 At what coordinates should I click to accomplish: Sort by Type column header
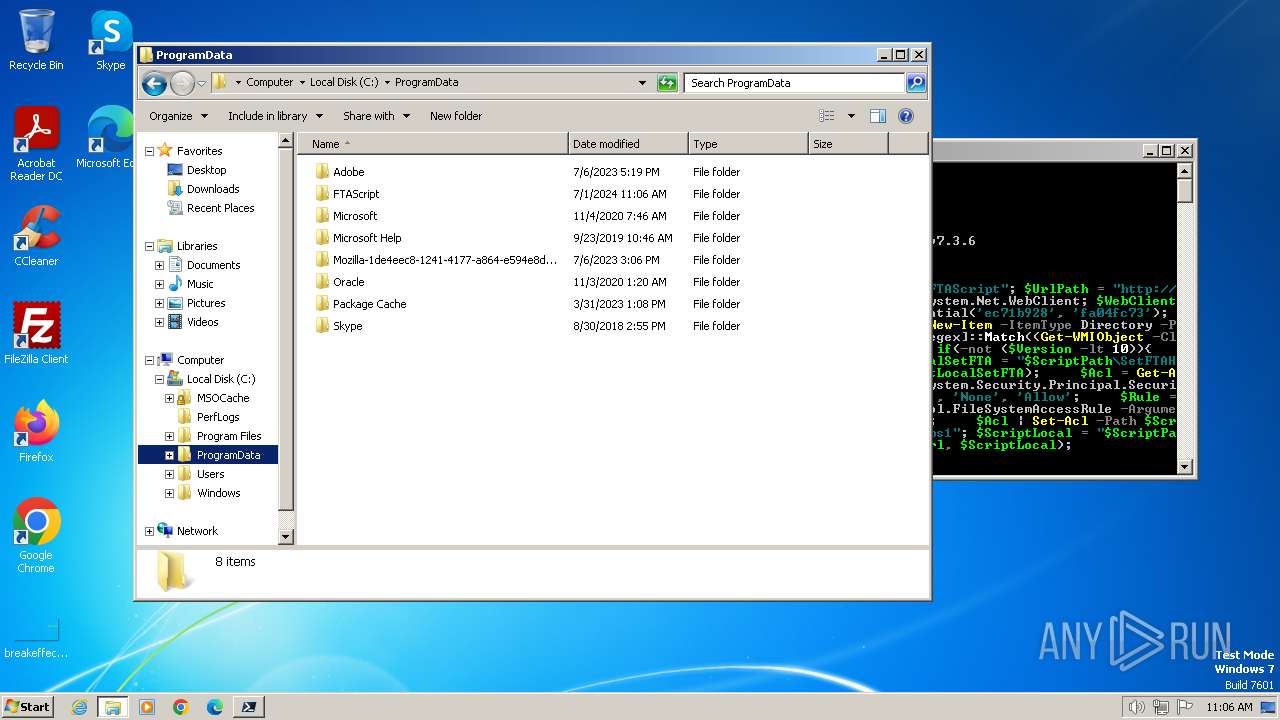tap(748, 144)
